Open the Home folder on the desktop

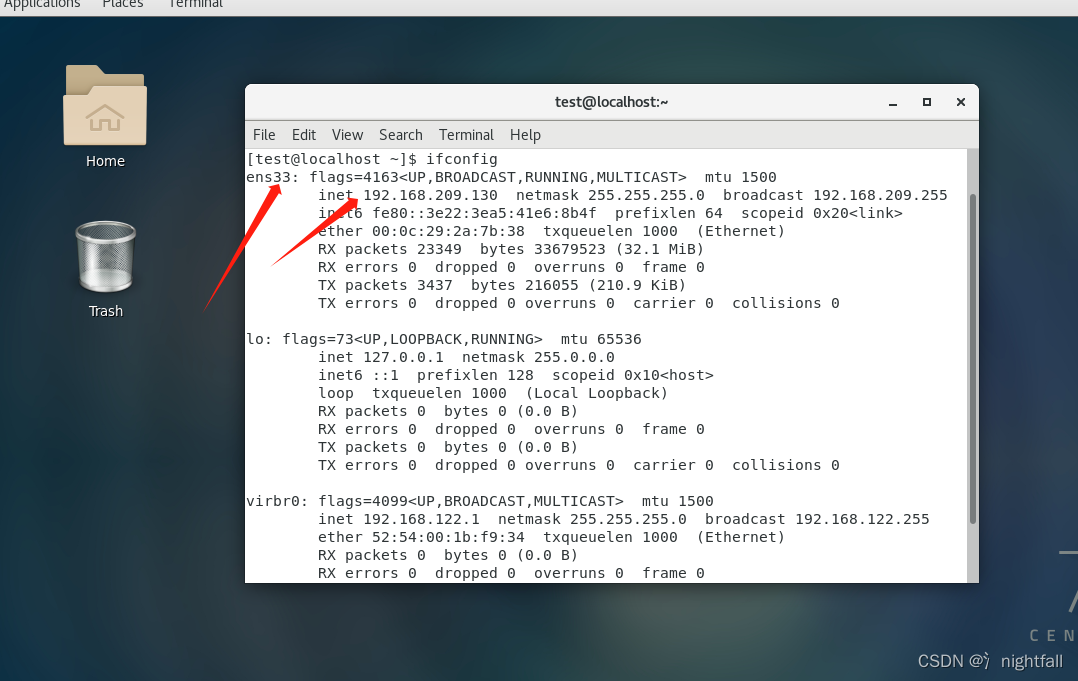tap(104, 115)
